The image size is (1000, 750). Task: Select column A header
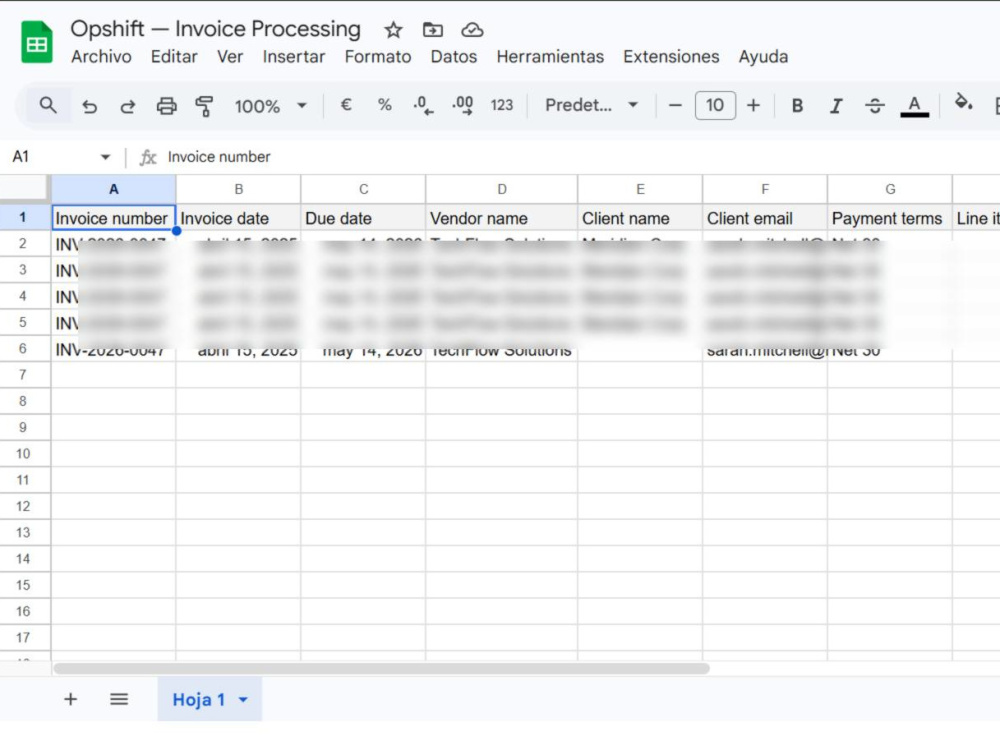114,189
